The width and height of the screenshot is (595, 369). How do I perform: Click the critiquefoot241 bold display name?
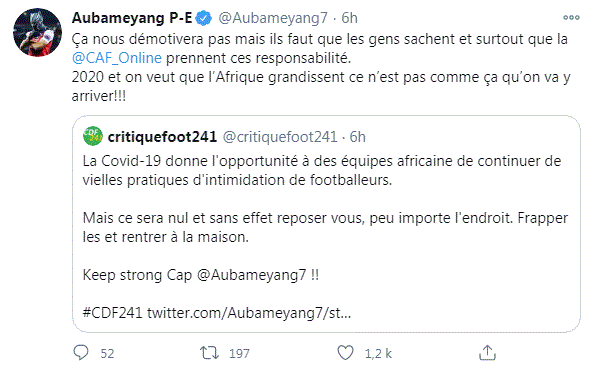(x=162, y=137)
